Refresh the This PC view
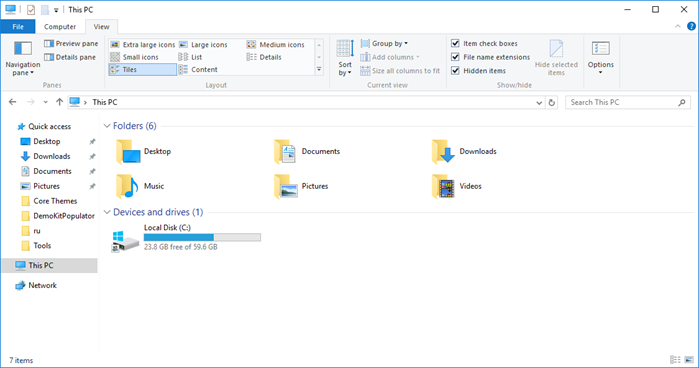The width and height of the screenshot is (699, 368). coord(551,103)
